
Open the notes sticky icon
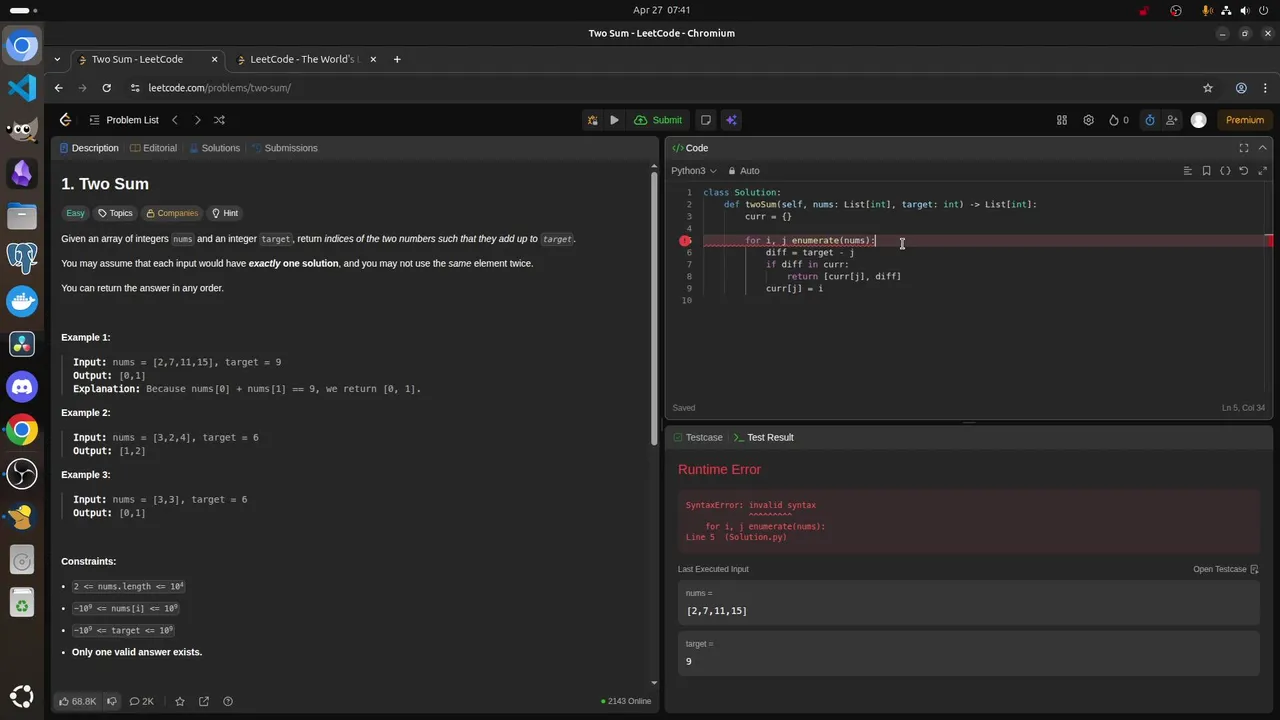706,120
